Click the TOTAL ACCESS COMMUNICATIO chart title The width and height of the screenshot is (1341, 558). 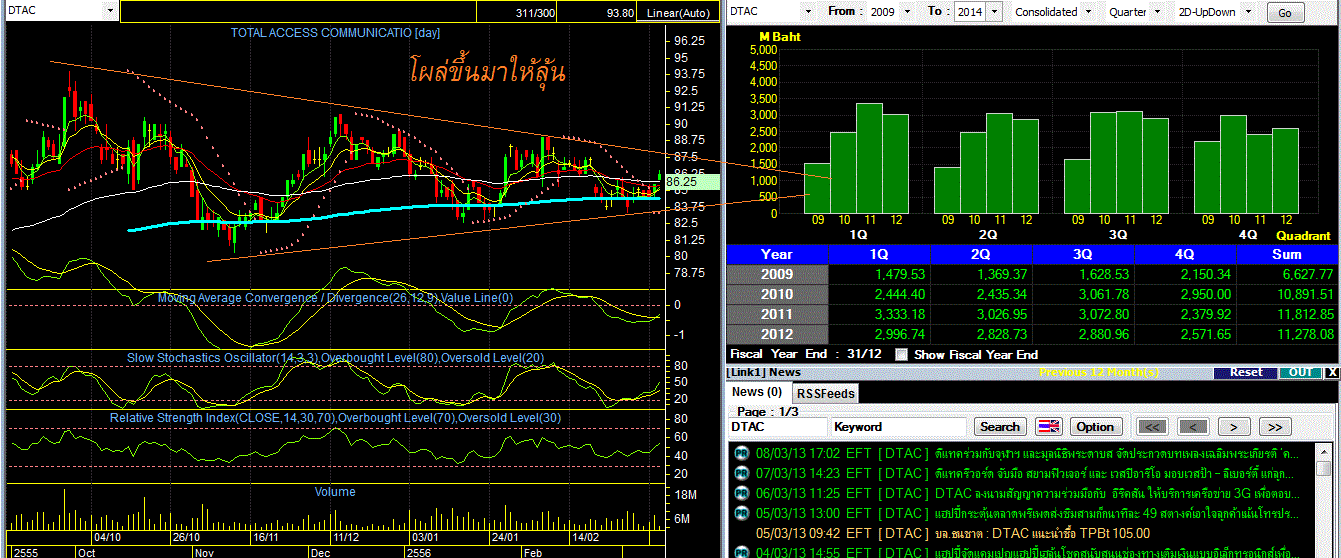click(335, 33)
